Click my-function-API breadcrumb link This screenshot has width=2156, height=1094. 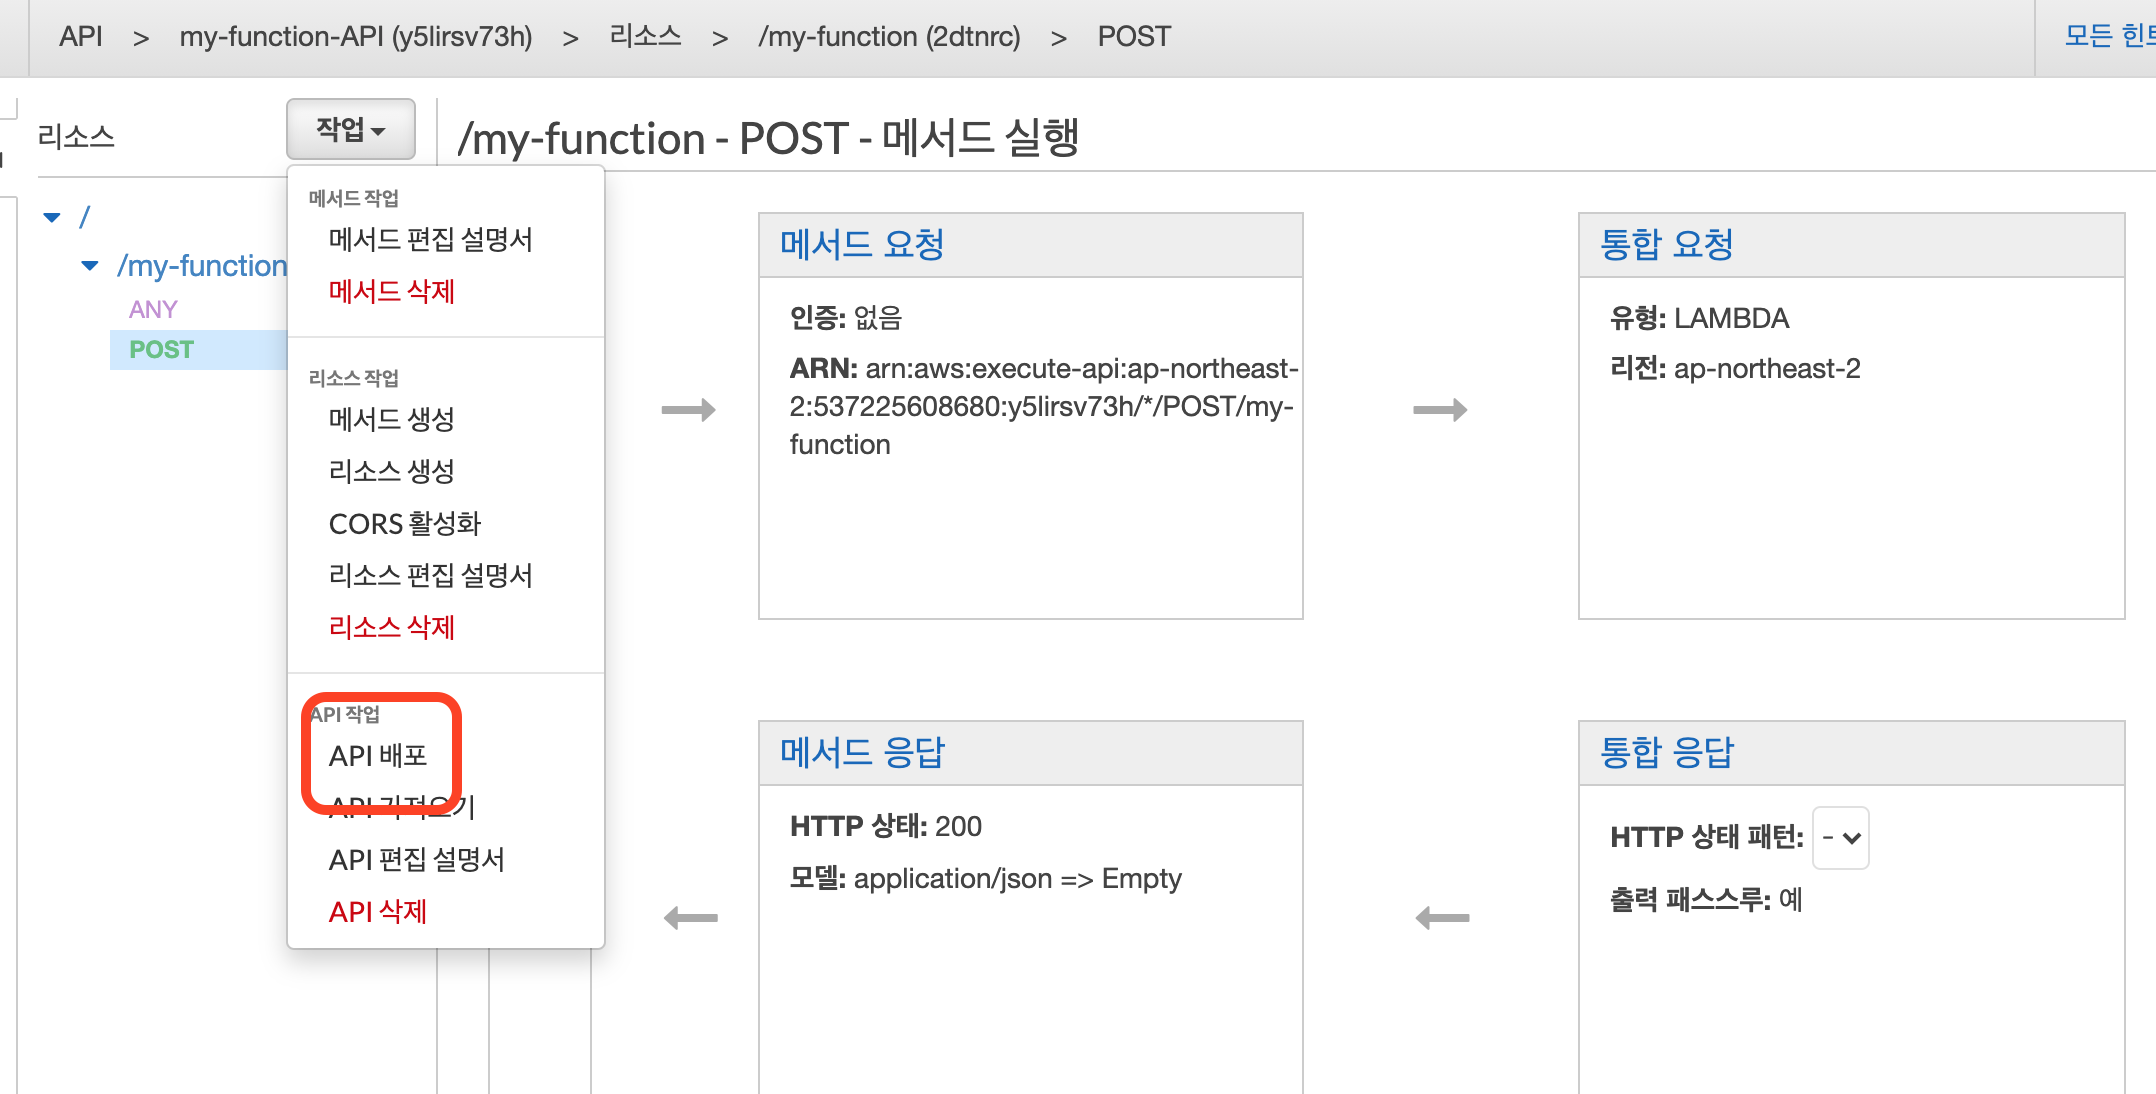pos(355,37)
